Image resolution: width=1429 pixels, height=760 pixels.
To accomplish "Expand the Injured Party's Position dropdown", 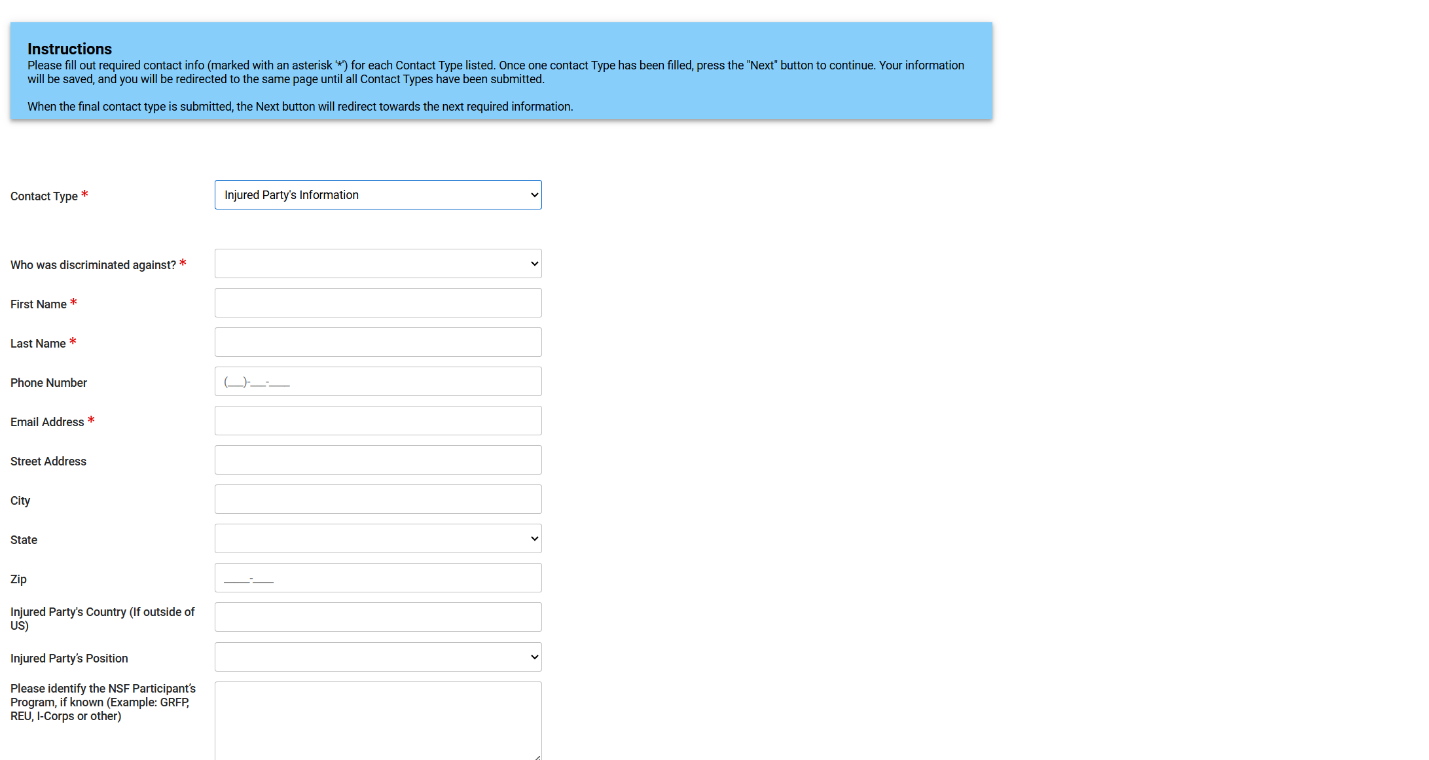I will [377, 657].
